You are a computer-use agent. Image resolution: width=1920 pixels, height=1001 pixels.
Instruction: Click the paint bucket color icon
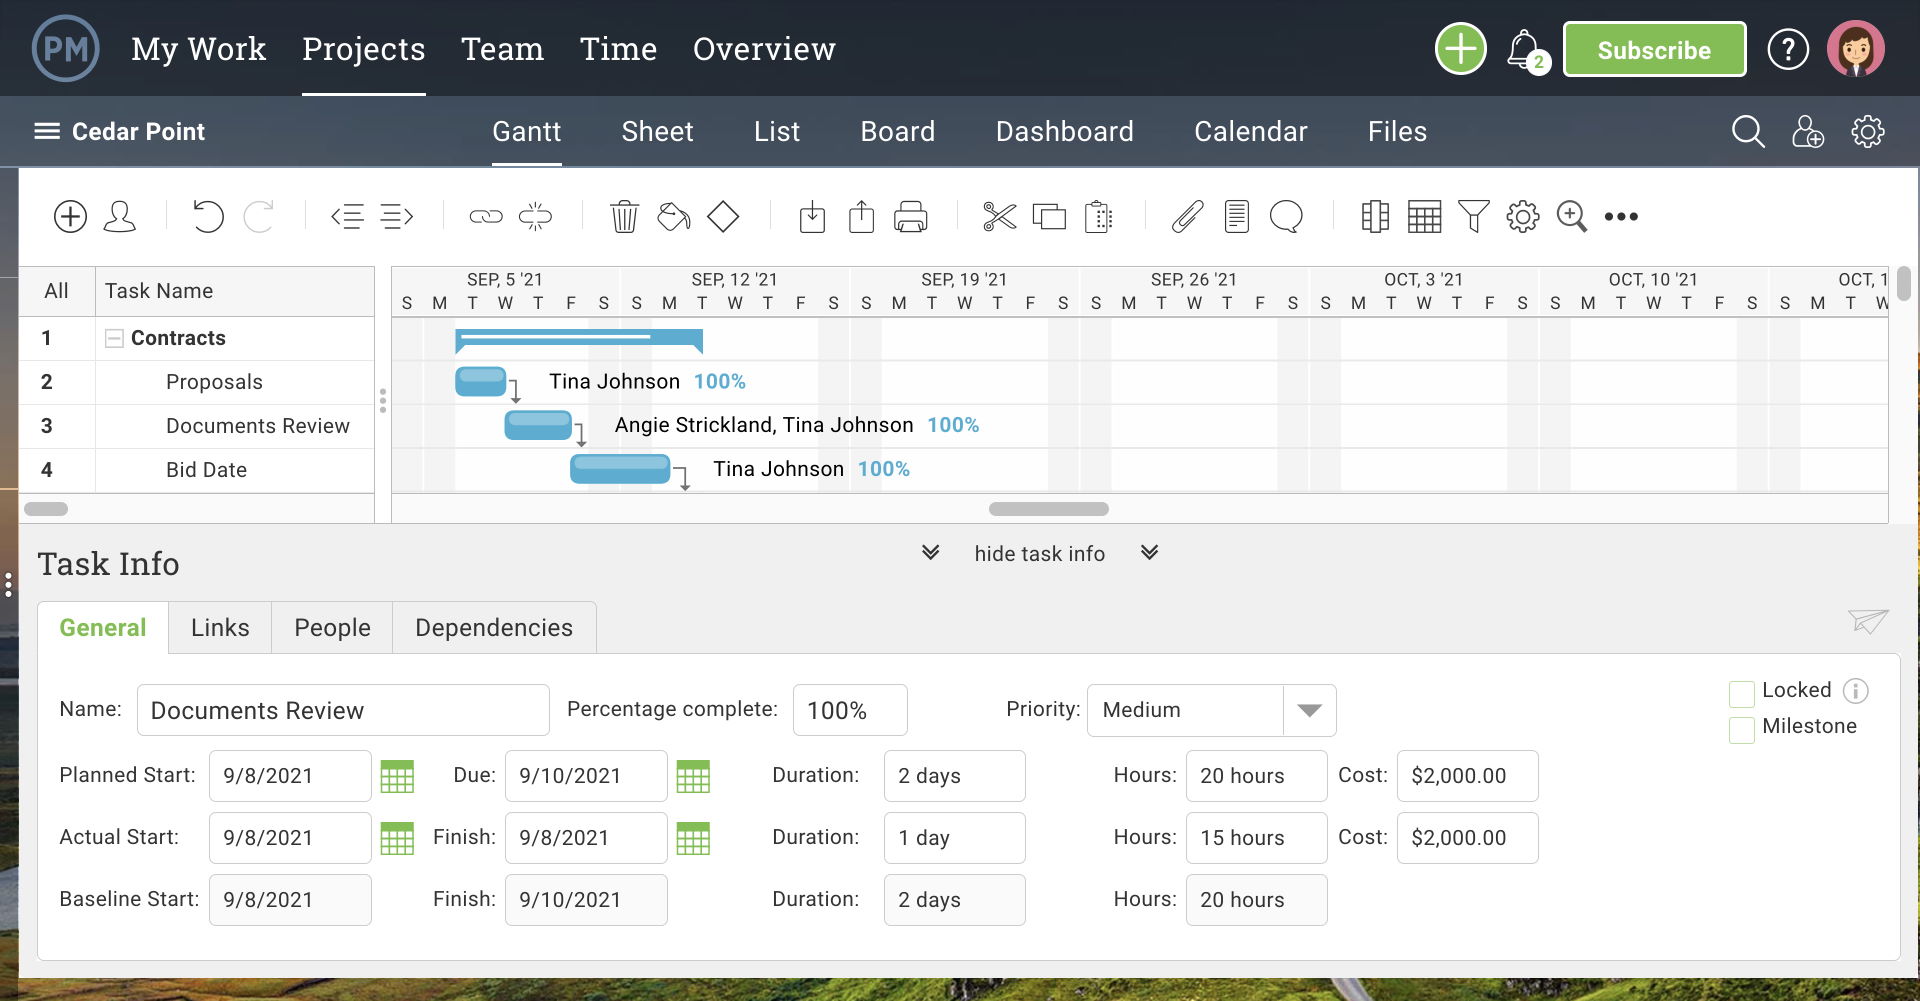click(x=674, y=217)
